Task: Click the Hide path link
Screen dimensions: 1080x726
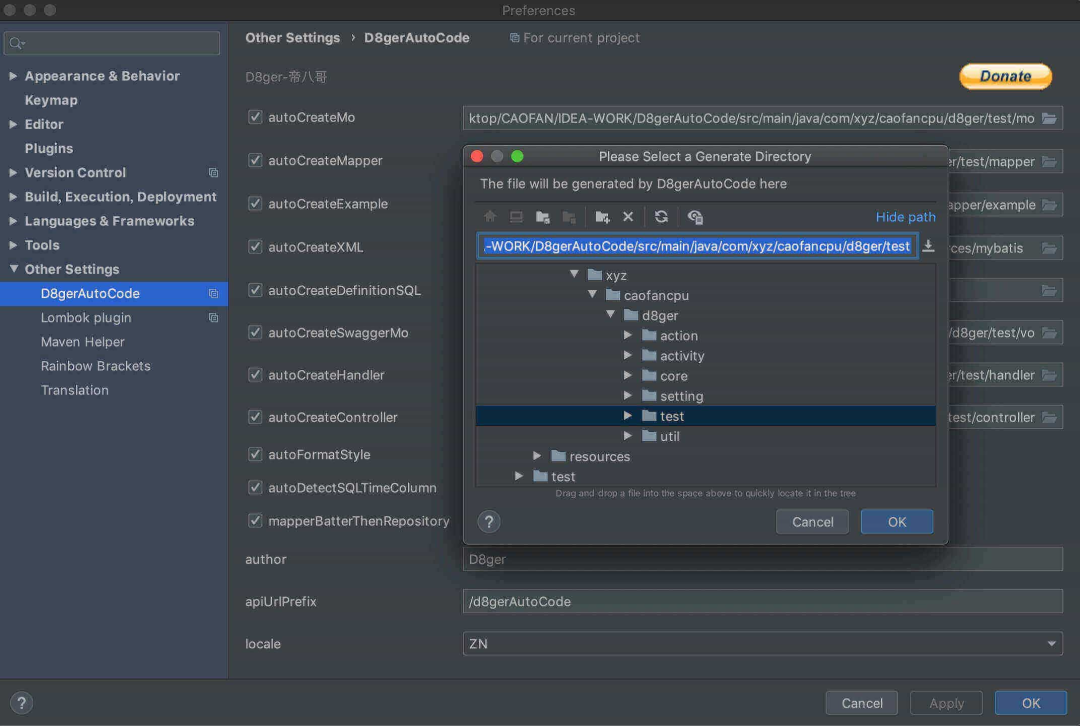Action: (905, 217)
